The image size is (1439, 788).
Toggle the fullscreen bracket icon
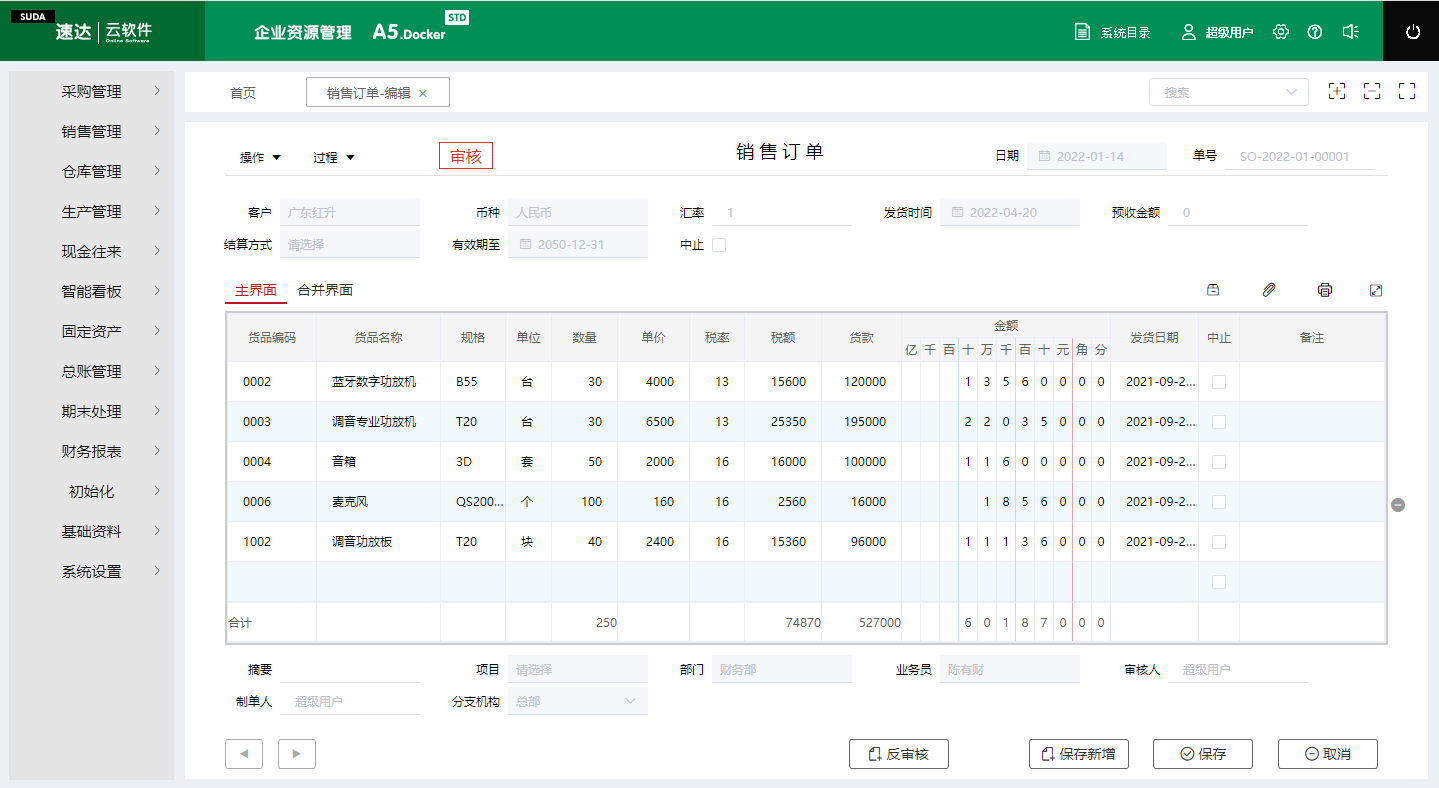[1407, 91]
